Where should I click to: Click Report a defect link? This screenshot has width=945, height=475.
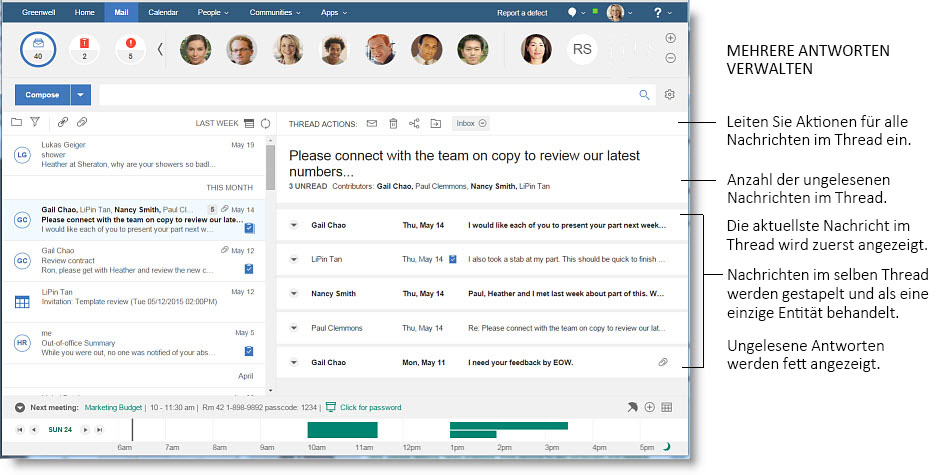[x=522, y=13]
